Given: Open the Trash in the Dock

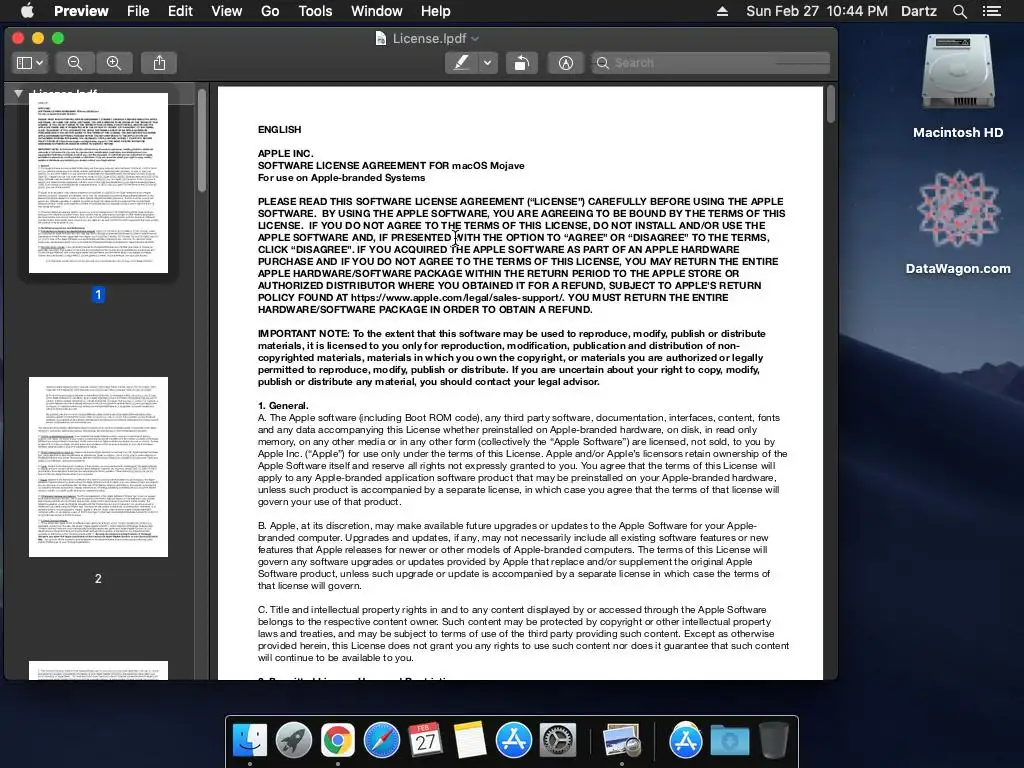Looking at the screenshot, I should pos(773,740).
